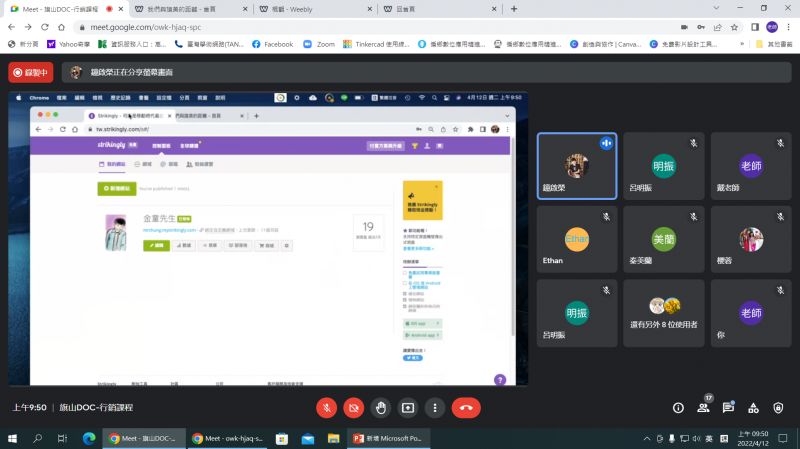Expand the hidden bookmarks chevron

742,44
